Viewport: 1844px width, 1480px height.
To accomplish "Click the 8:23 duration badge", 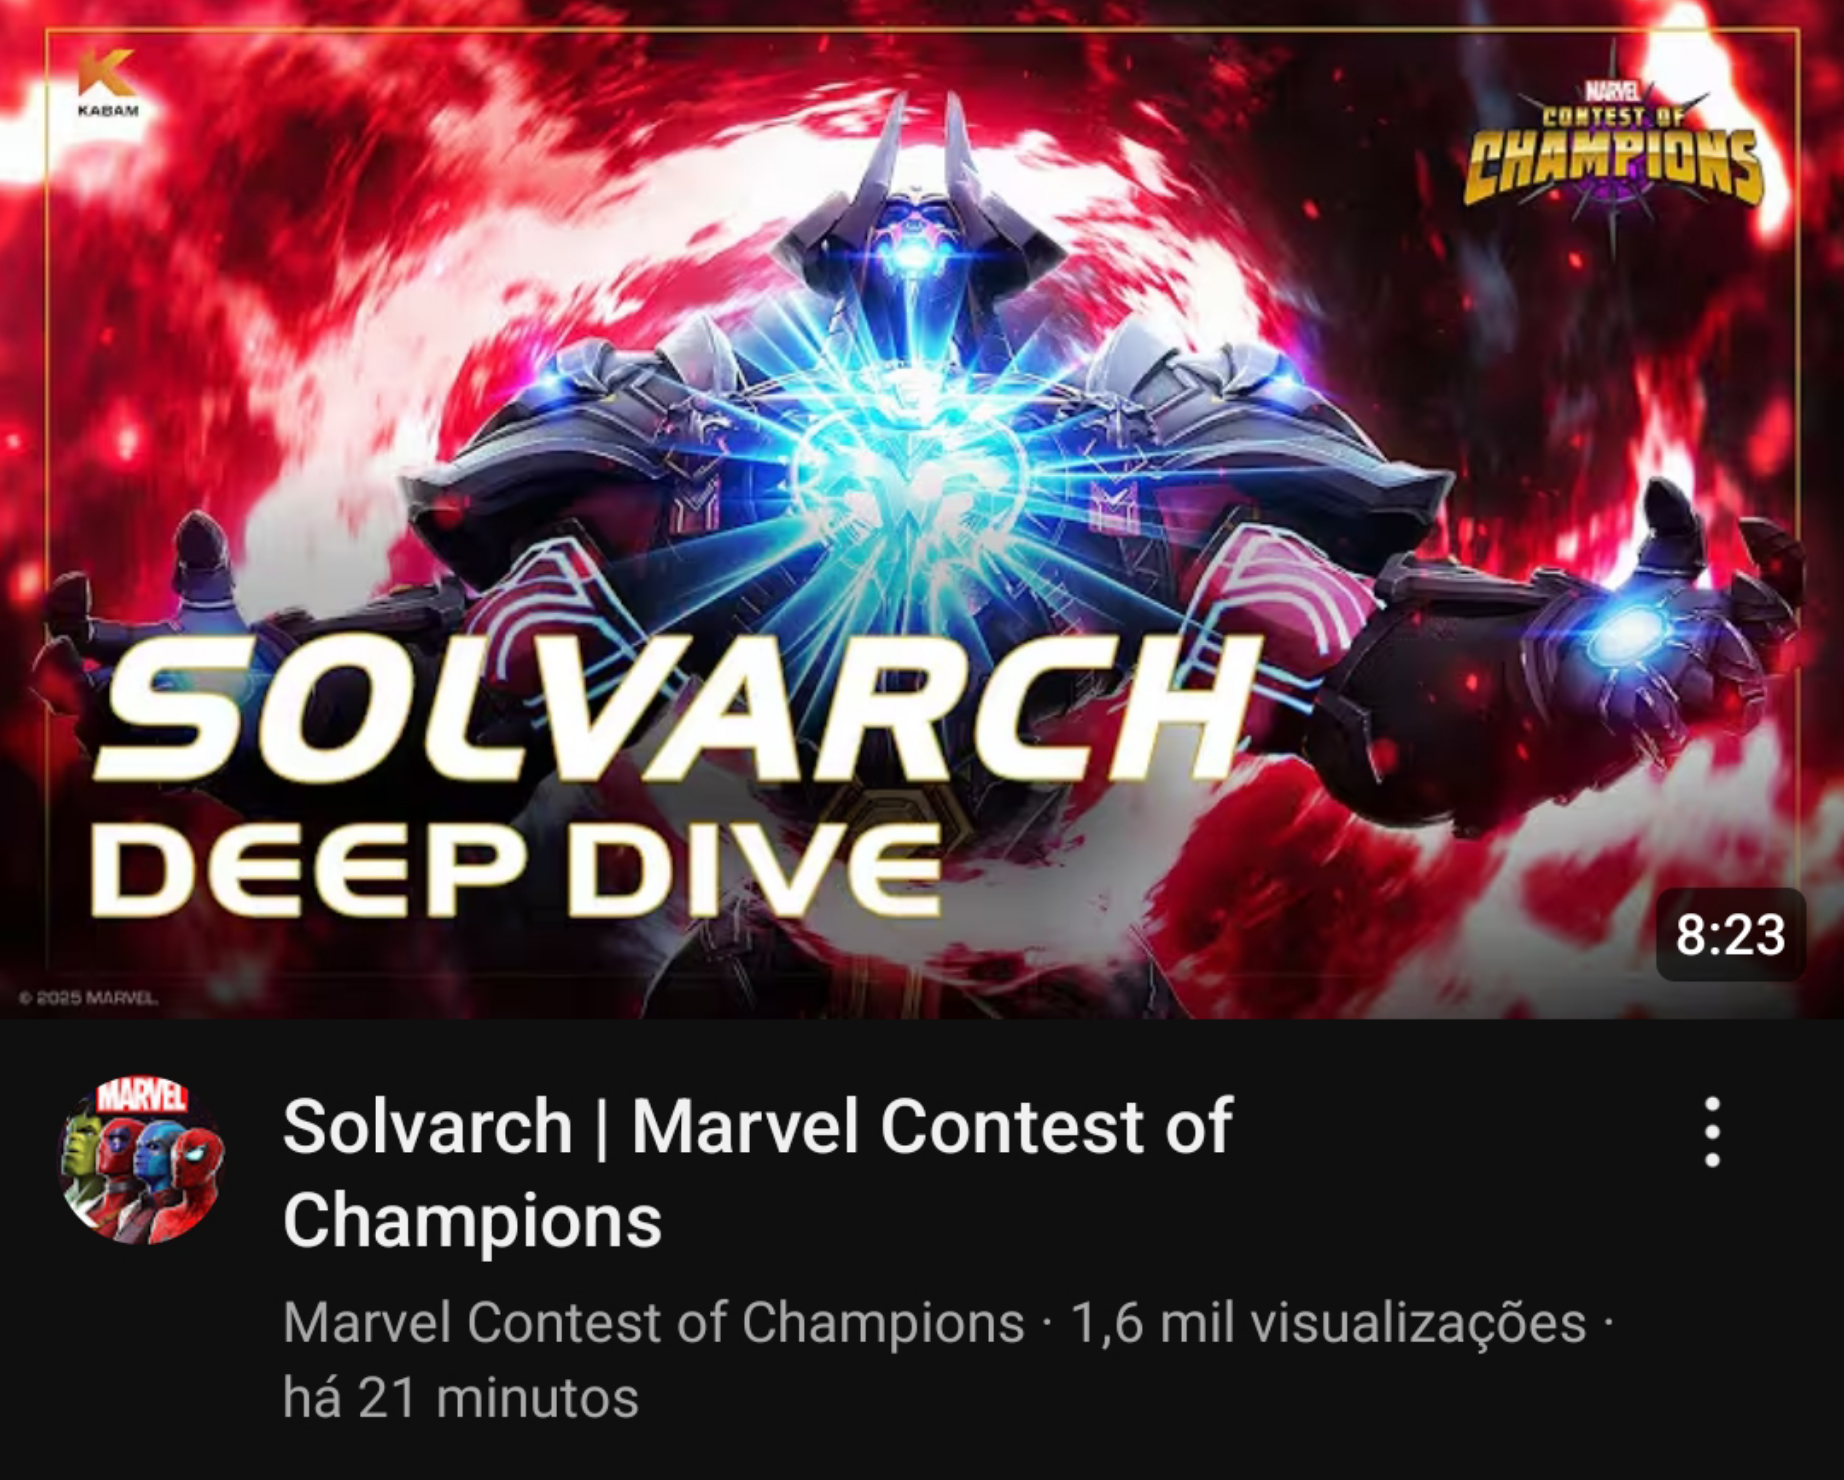I will [x=1730, y=935].
